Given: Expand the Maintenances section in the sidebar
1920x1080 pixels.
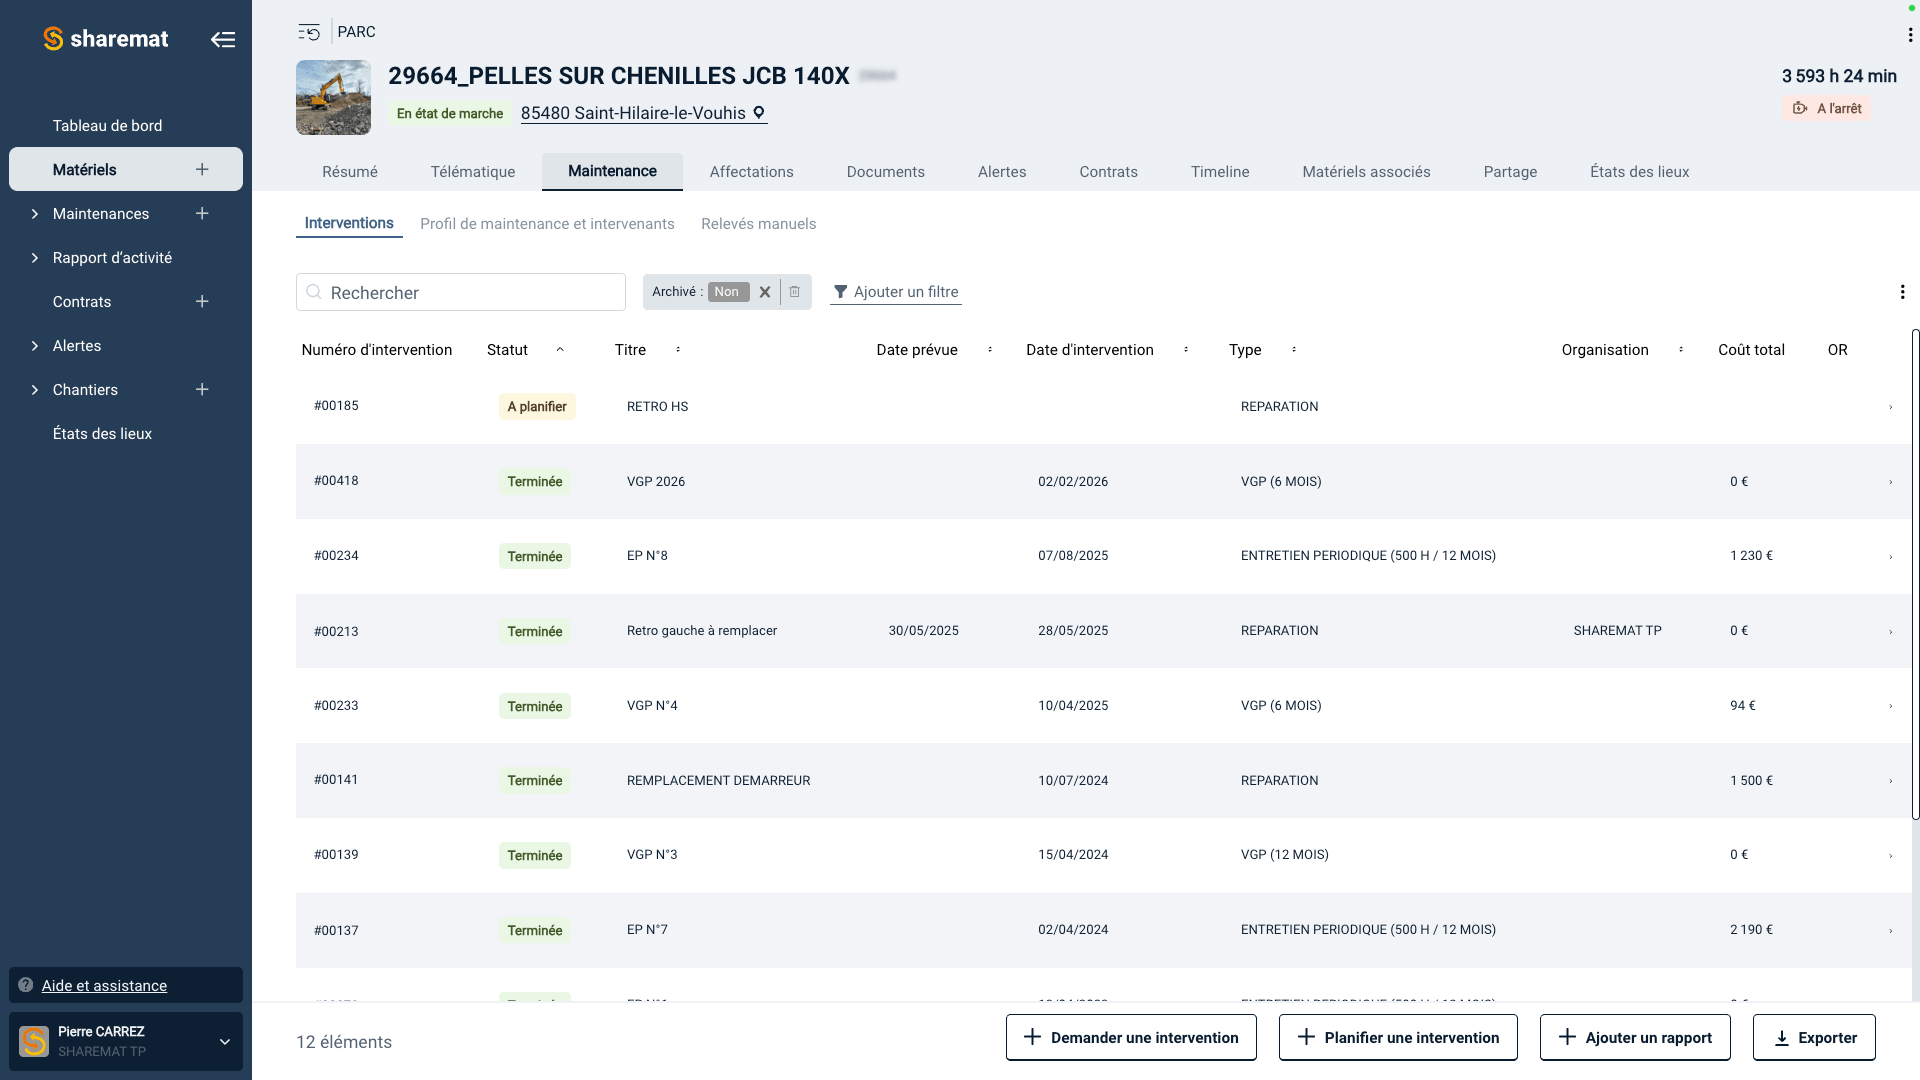Looking at the screenshot, I should point(32,213).
